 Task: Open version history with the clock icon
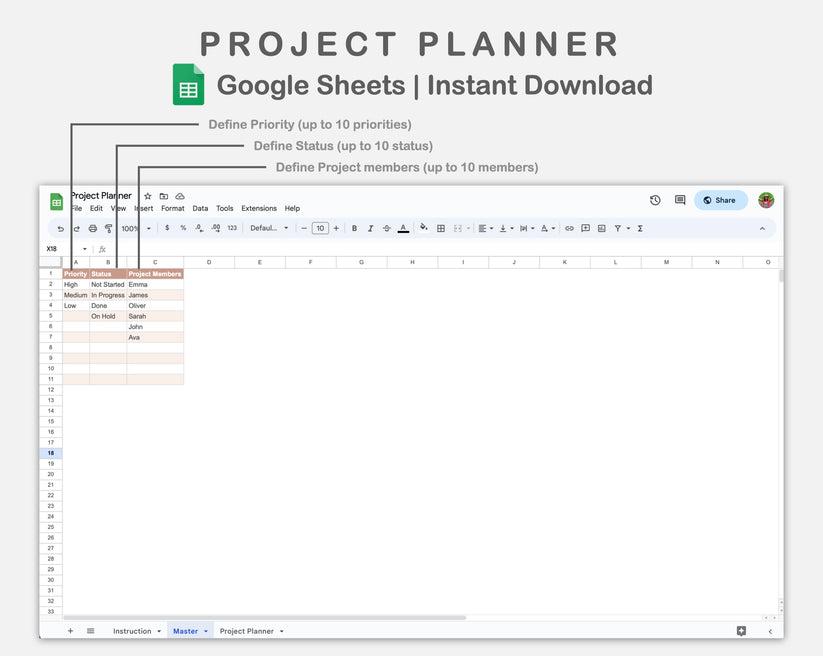(655, 200)
